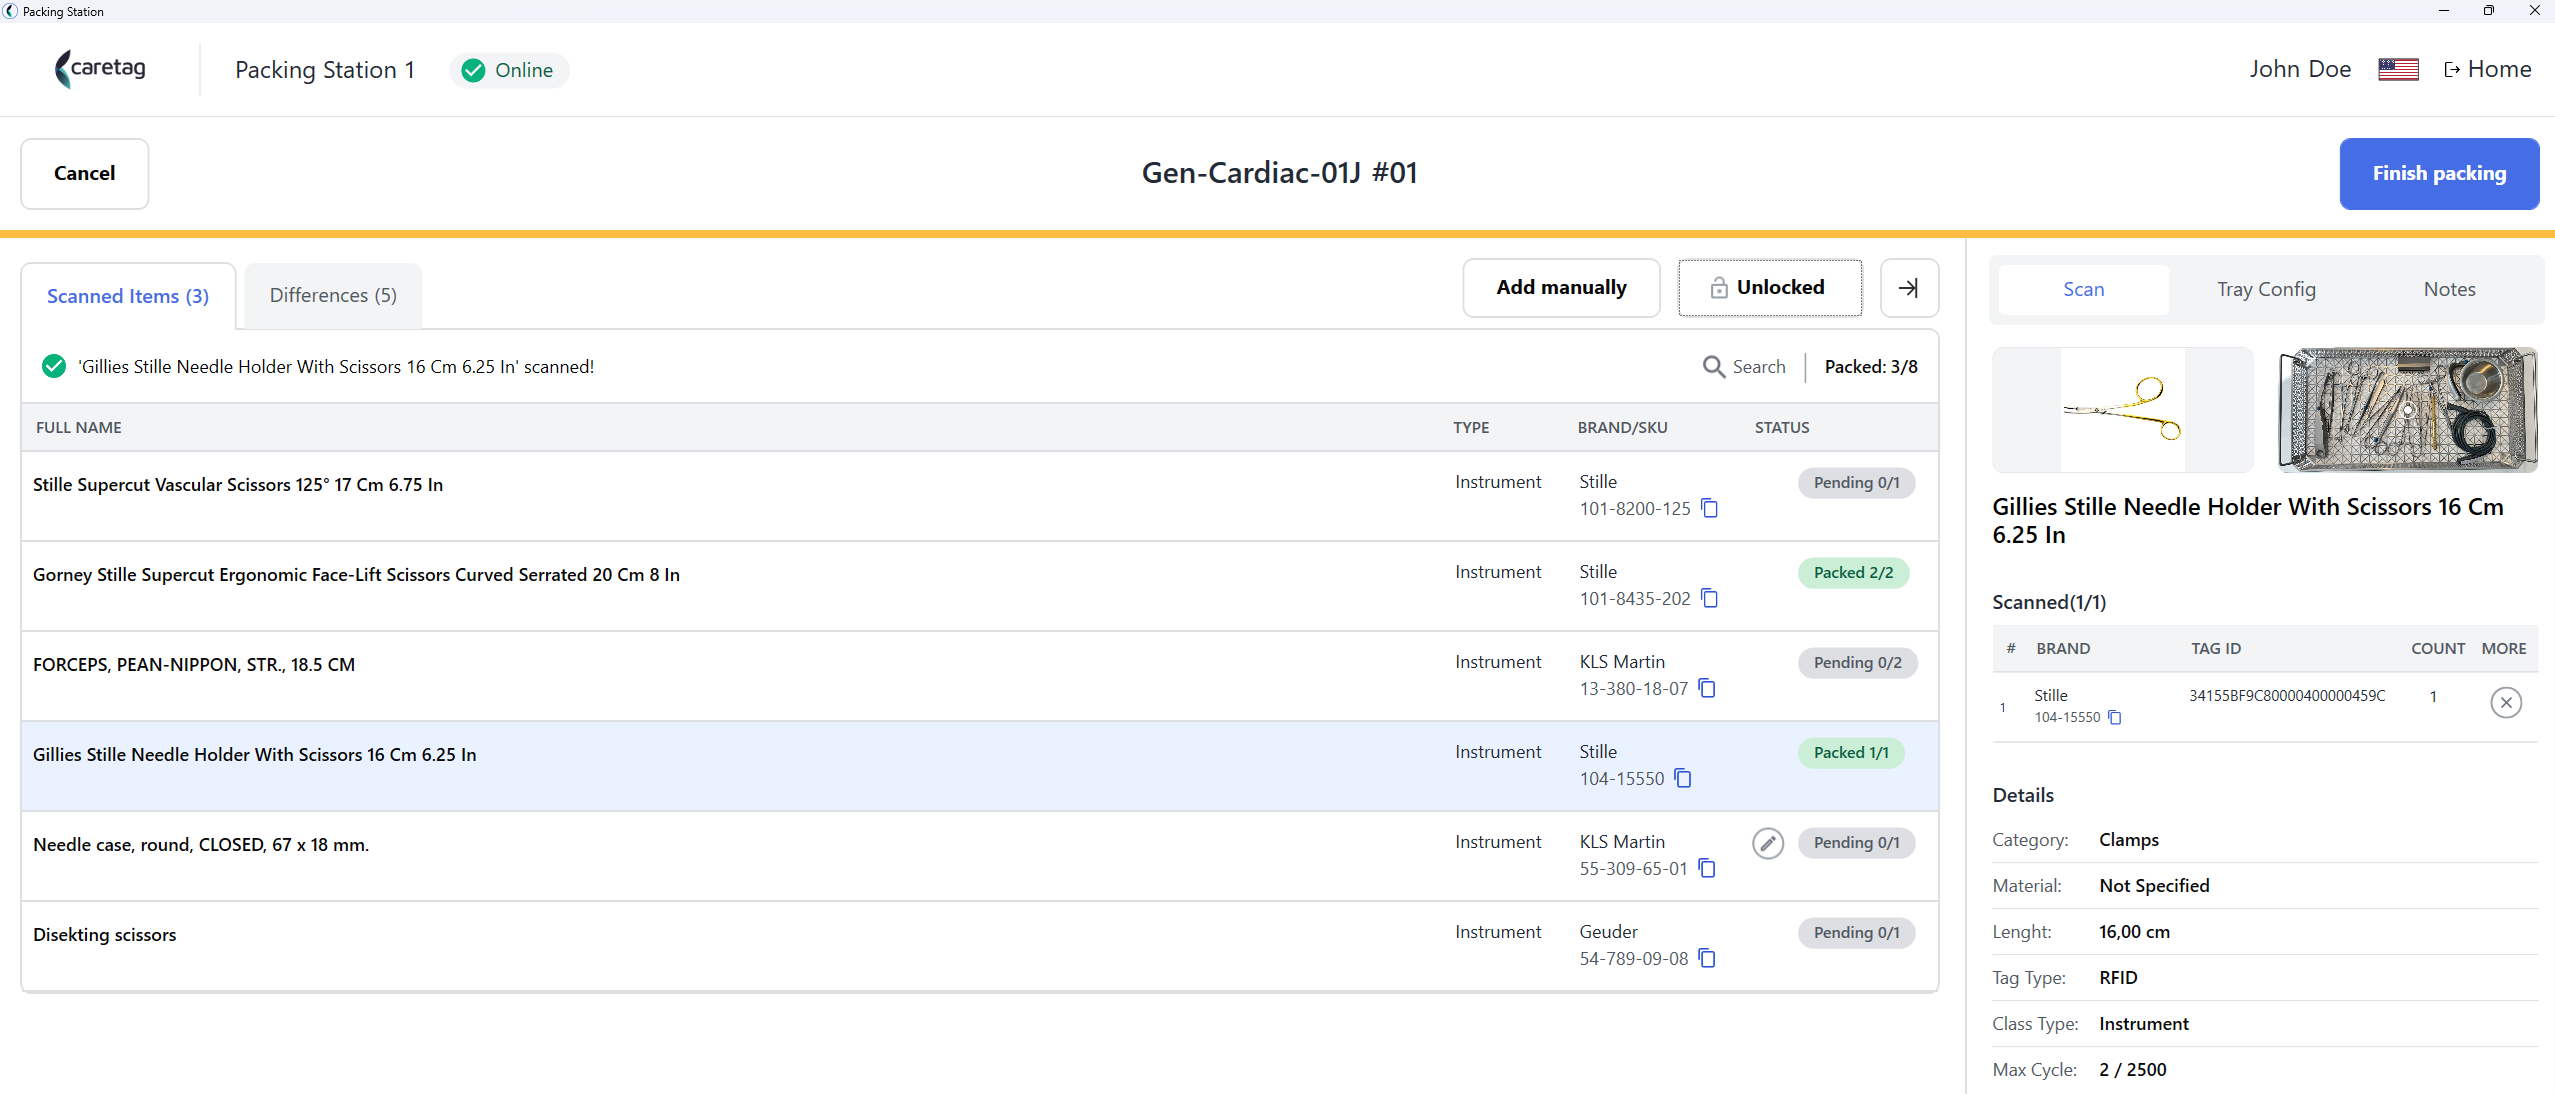2555x1094 pixels.
Task: Open the Notes tab
Action: (2449, 290)
